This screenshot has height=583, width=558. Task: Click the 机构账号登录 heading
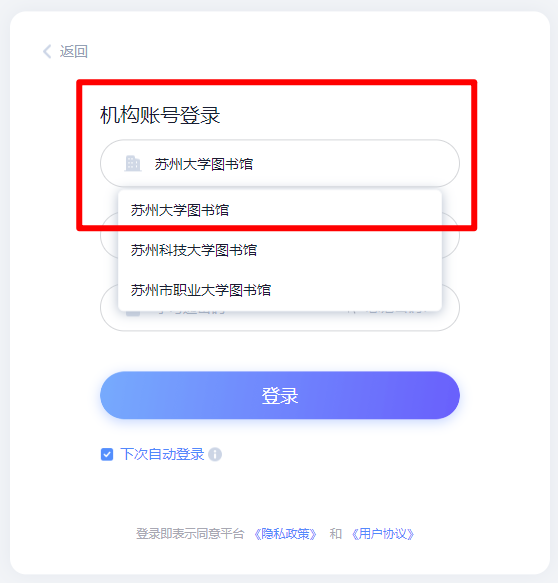click(x=160, y=115)
